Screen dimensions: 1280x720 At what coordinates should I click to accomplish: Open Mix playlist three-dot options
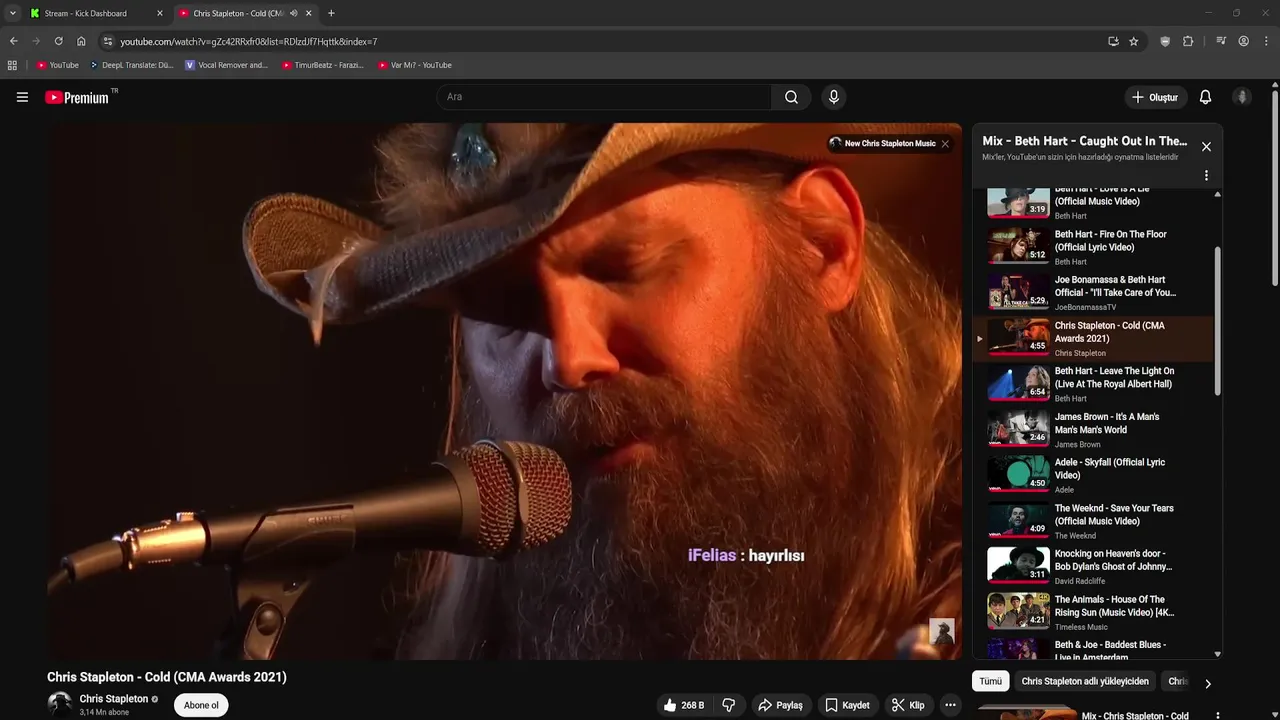[1206, 175]
